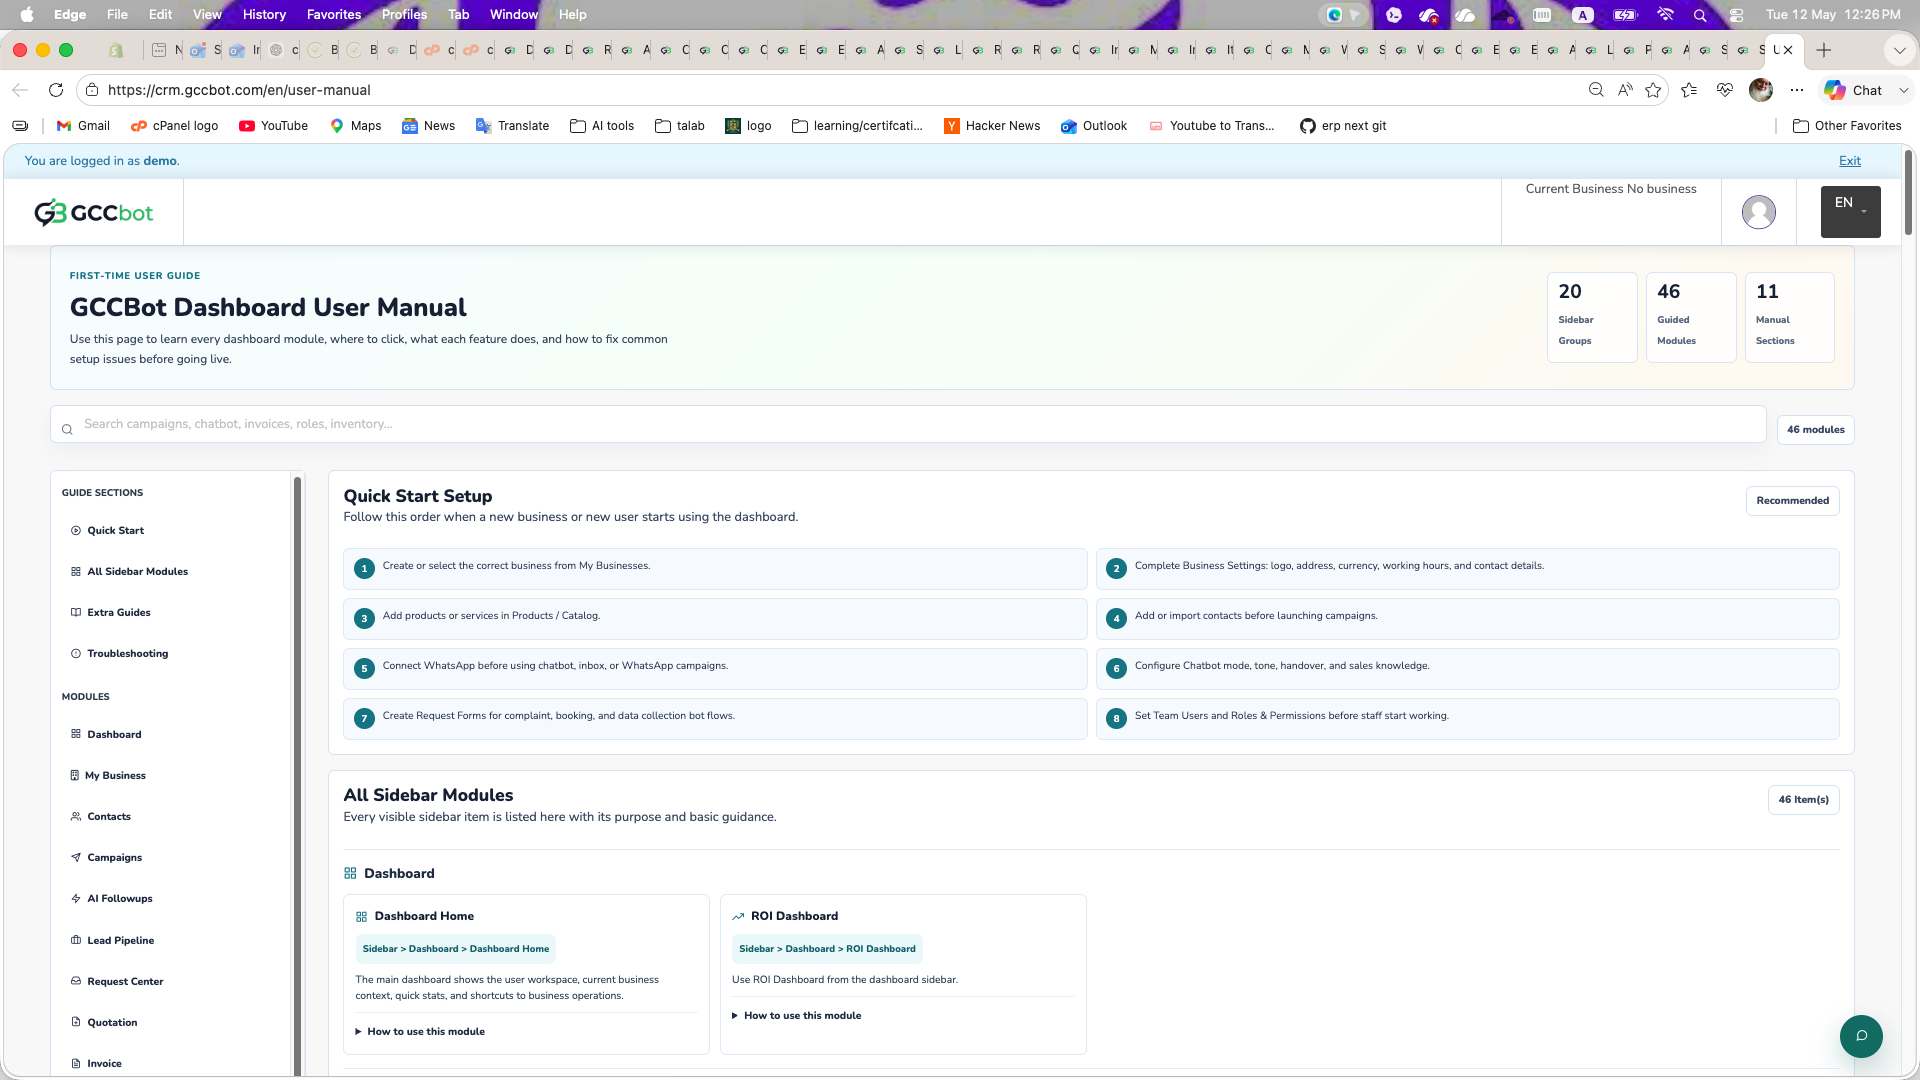Click the 11 Manual Sections stat card
Viewport: 1920px width, 1080px height.
click(x=1789, y=317)
